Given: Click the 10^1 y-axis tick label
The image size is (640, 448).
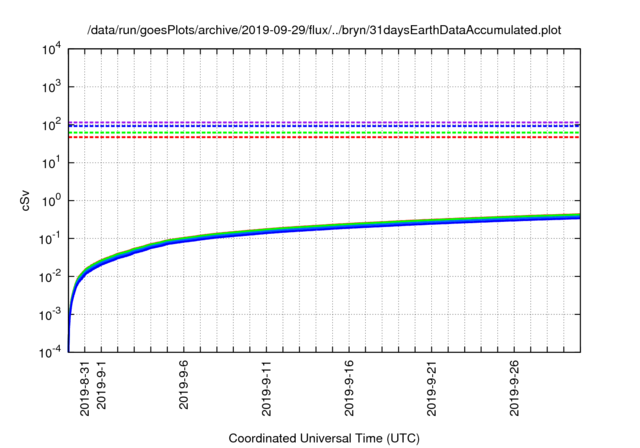Looking at the screenshot, I should (x=52, y=163).
